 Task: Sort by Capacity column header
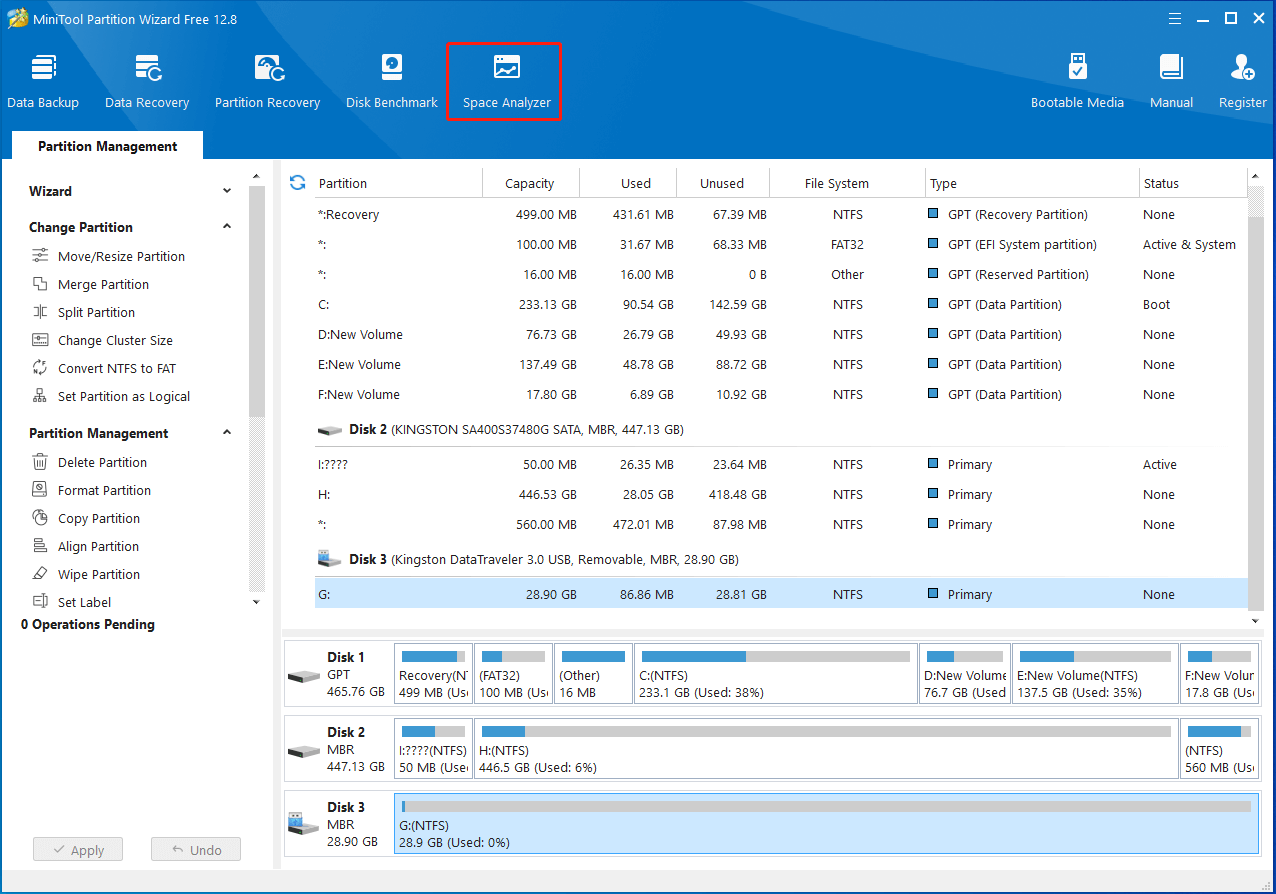click(x=530, y=183)
